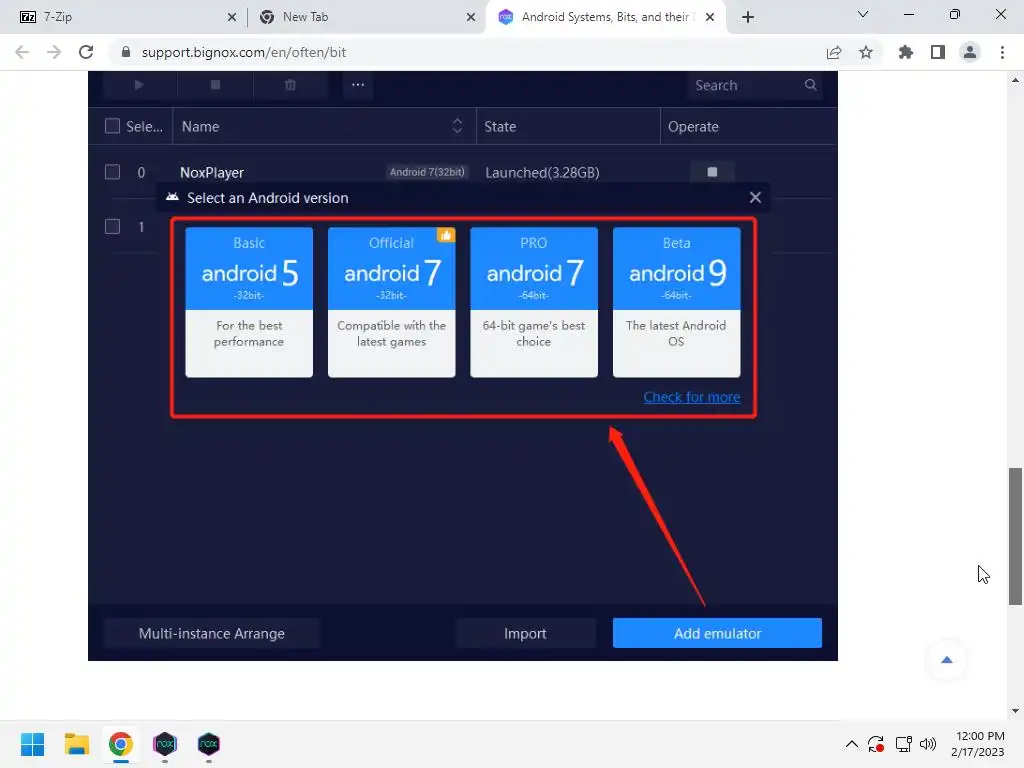The width and height of the screenshot is (1024, 768).
Task: Click the thumbs-up recommended badge
Action: coord(446,235)
